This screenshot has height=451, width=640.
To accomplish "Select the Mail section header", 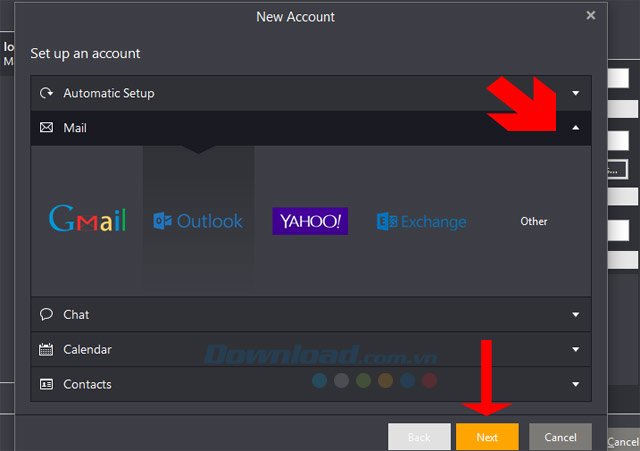I will [x=311, y=128].
